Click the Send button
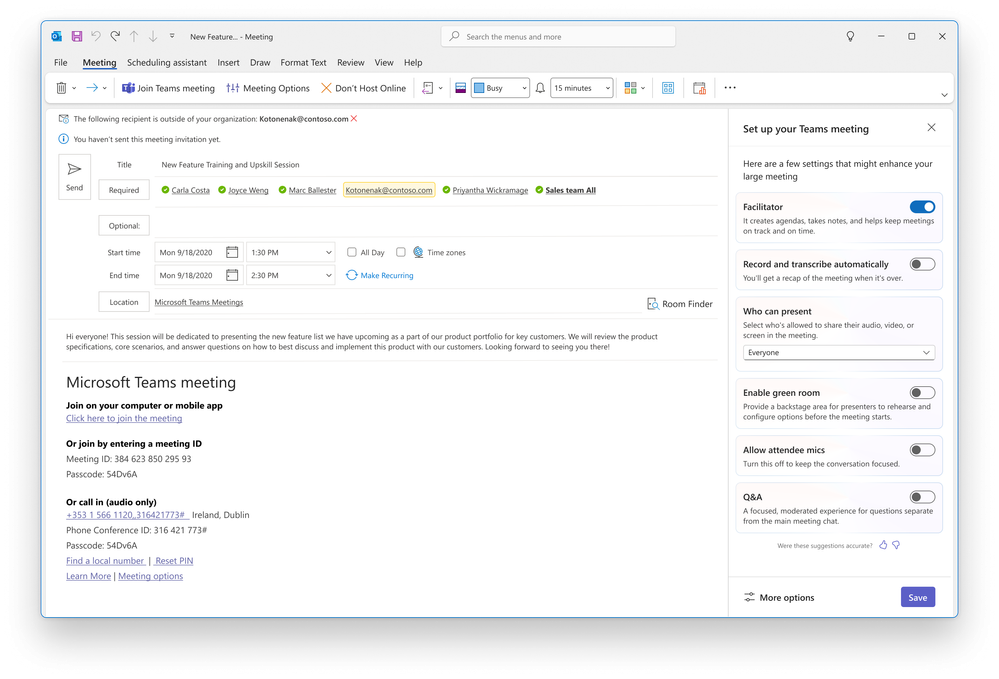This screenshot has height=679, width=999. click(x=75, y=176)
